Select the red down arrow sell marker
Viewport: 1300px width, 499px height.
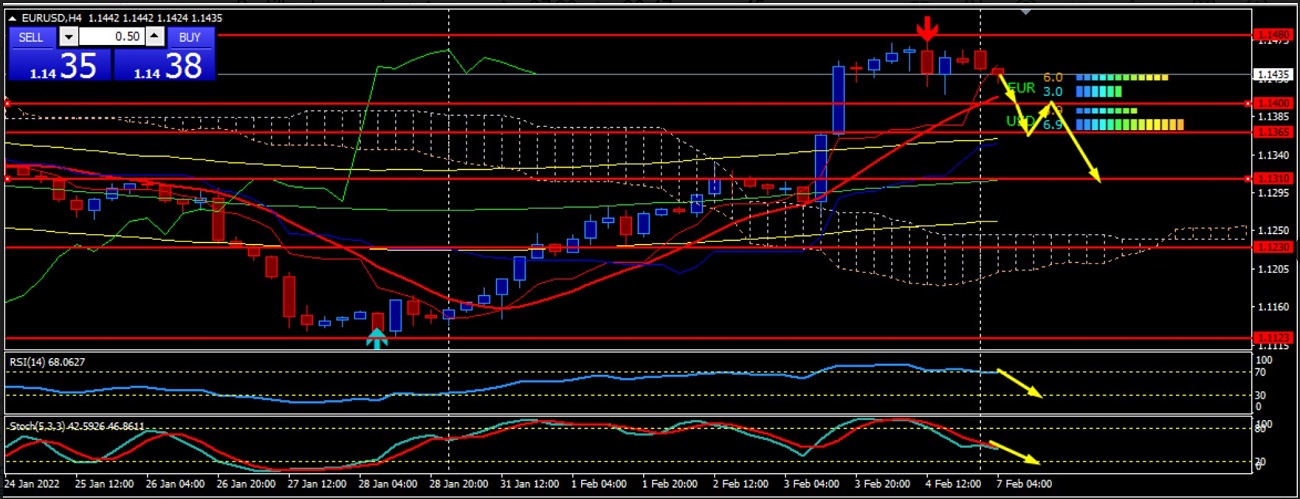coord(928,30)
